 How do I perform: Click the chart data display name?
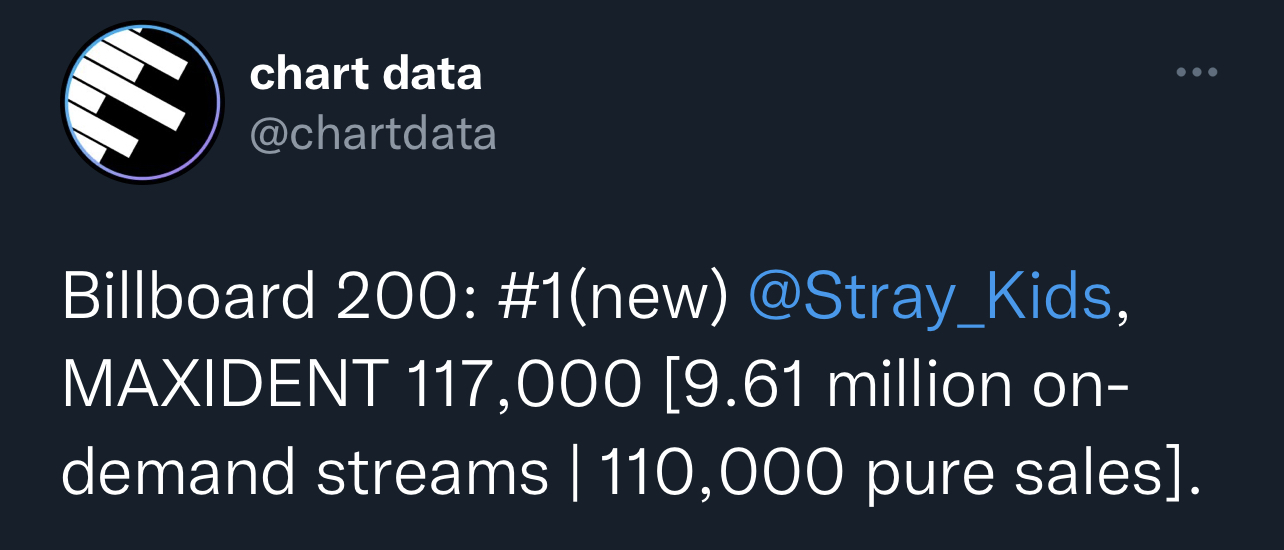[x=366, y=73]
